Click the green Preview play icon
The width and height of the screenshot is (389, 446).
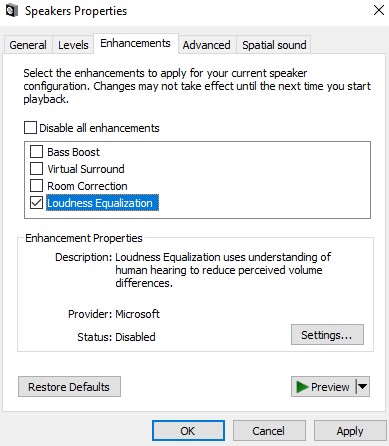[302, 387]
